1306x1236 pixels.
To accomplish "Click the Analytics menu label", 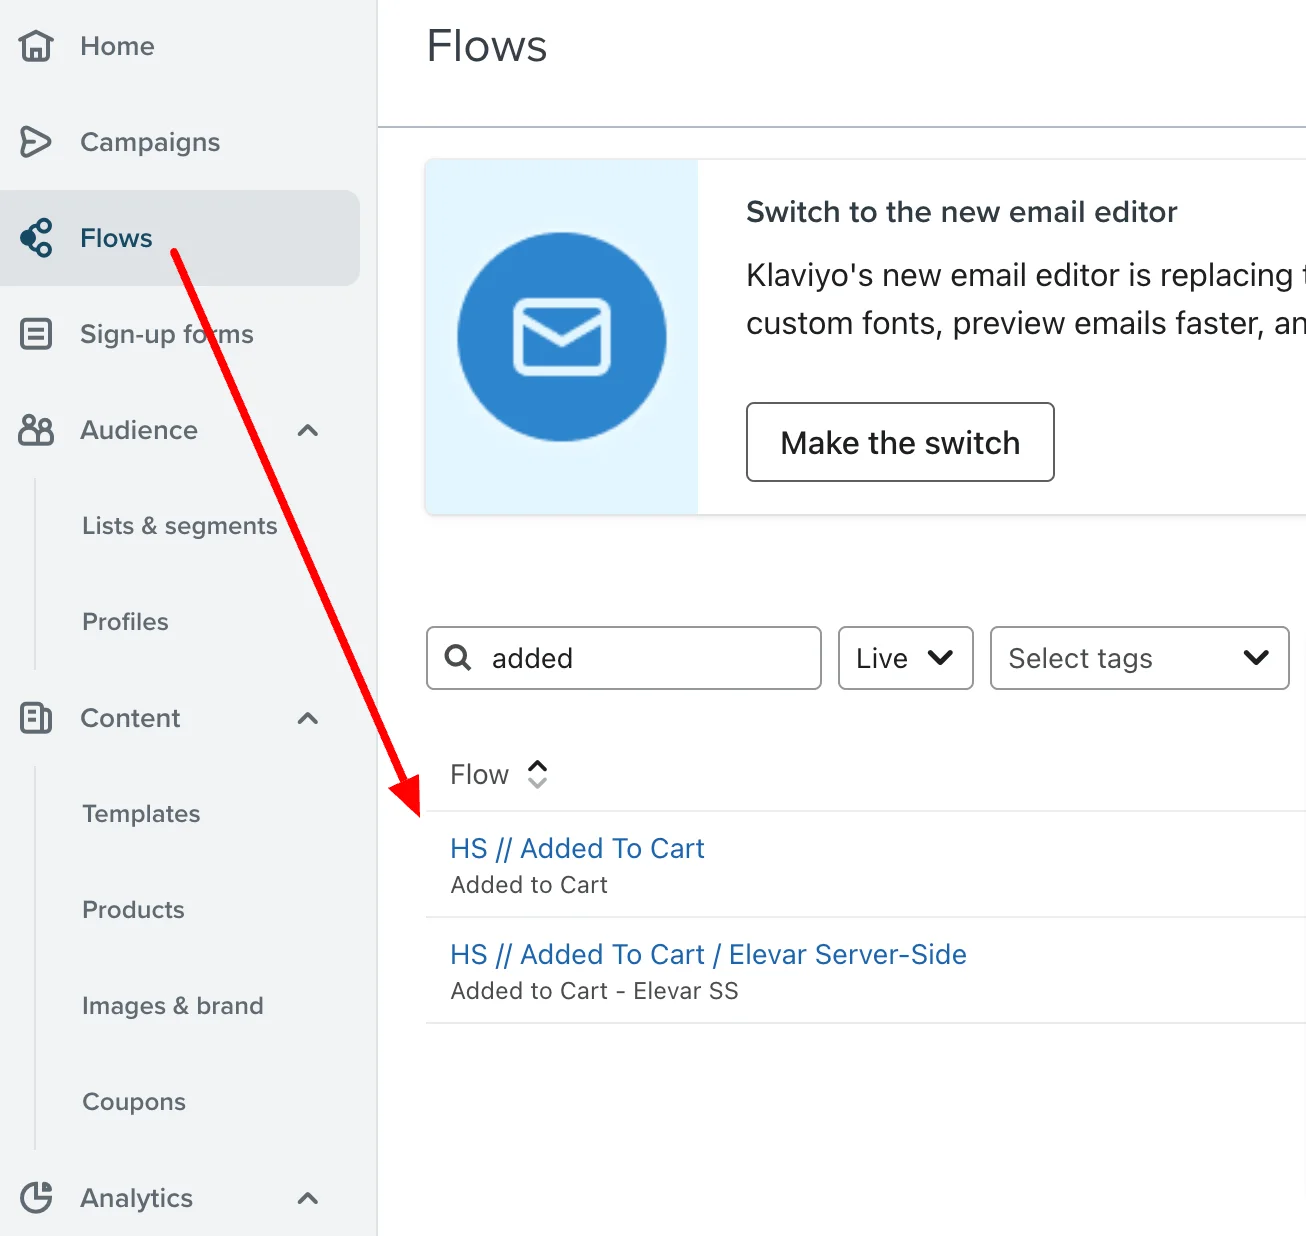I will click(x=136, y=1198).
